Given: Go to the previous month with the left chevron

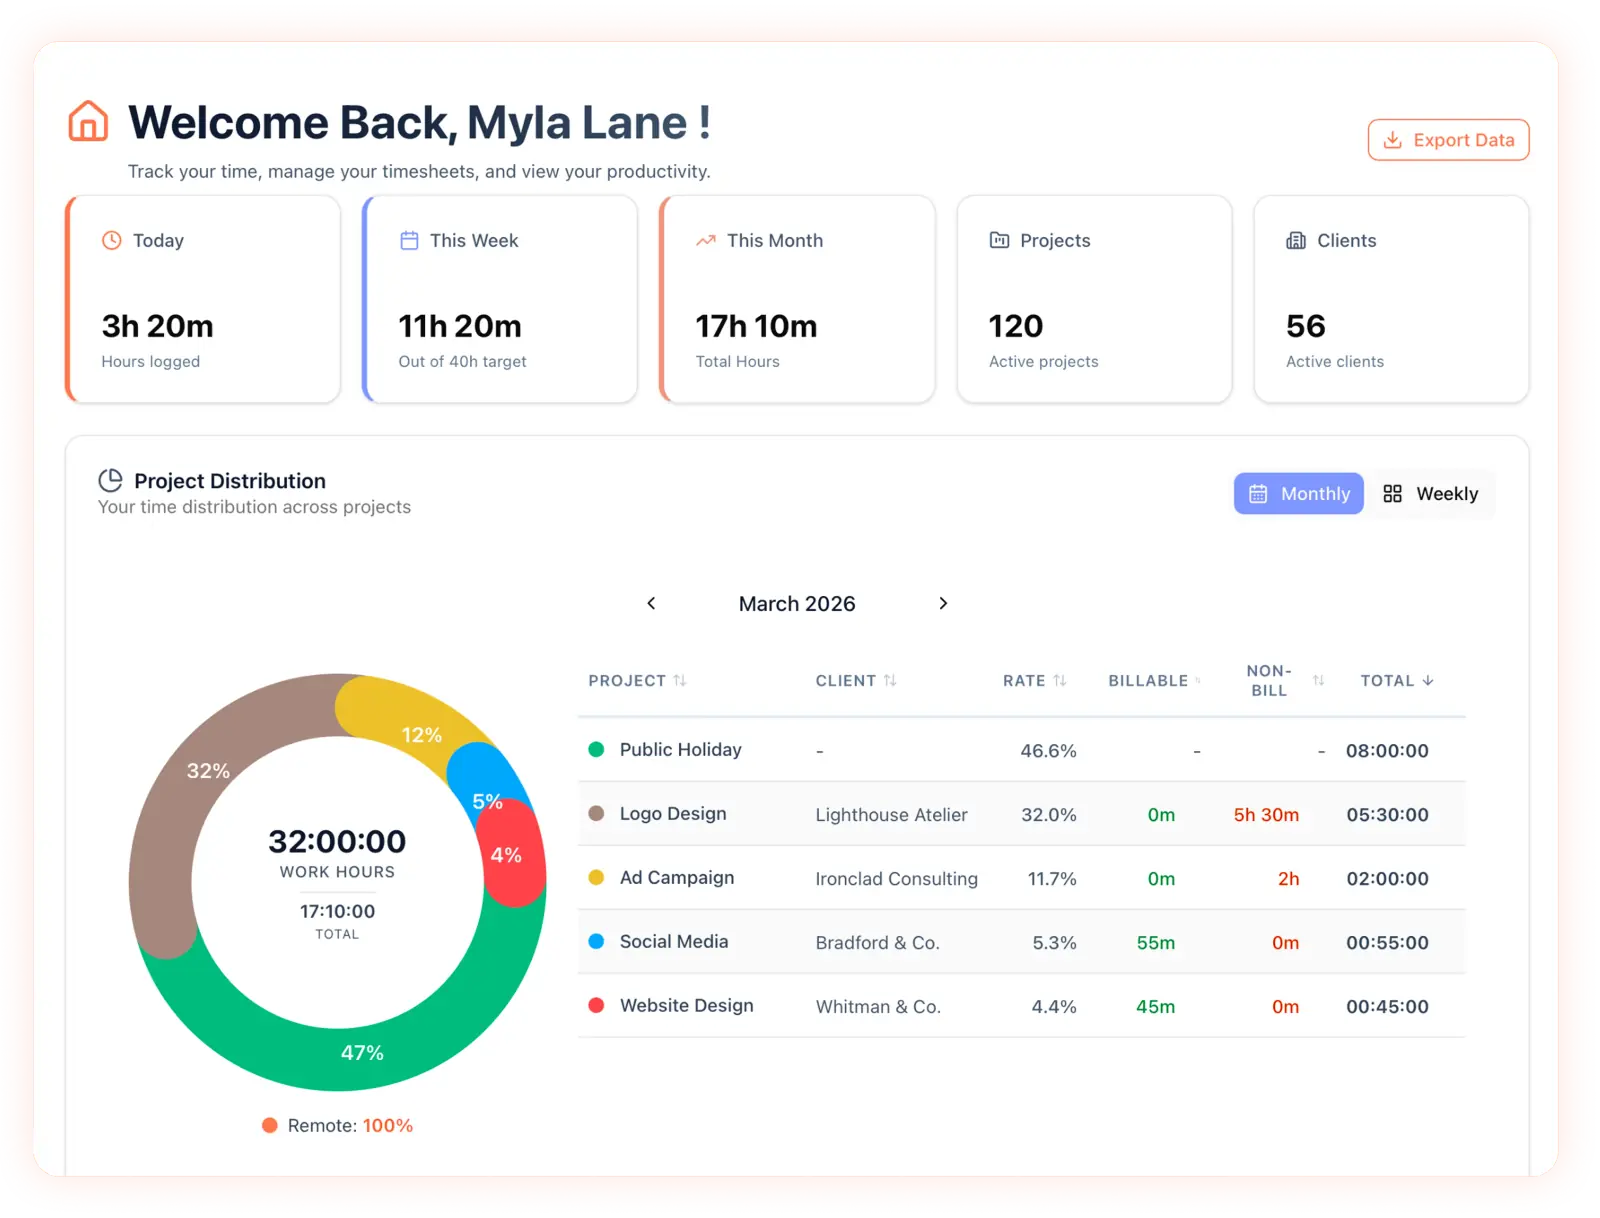Looking at the screenshot, I should tap(652, 603).
